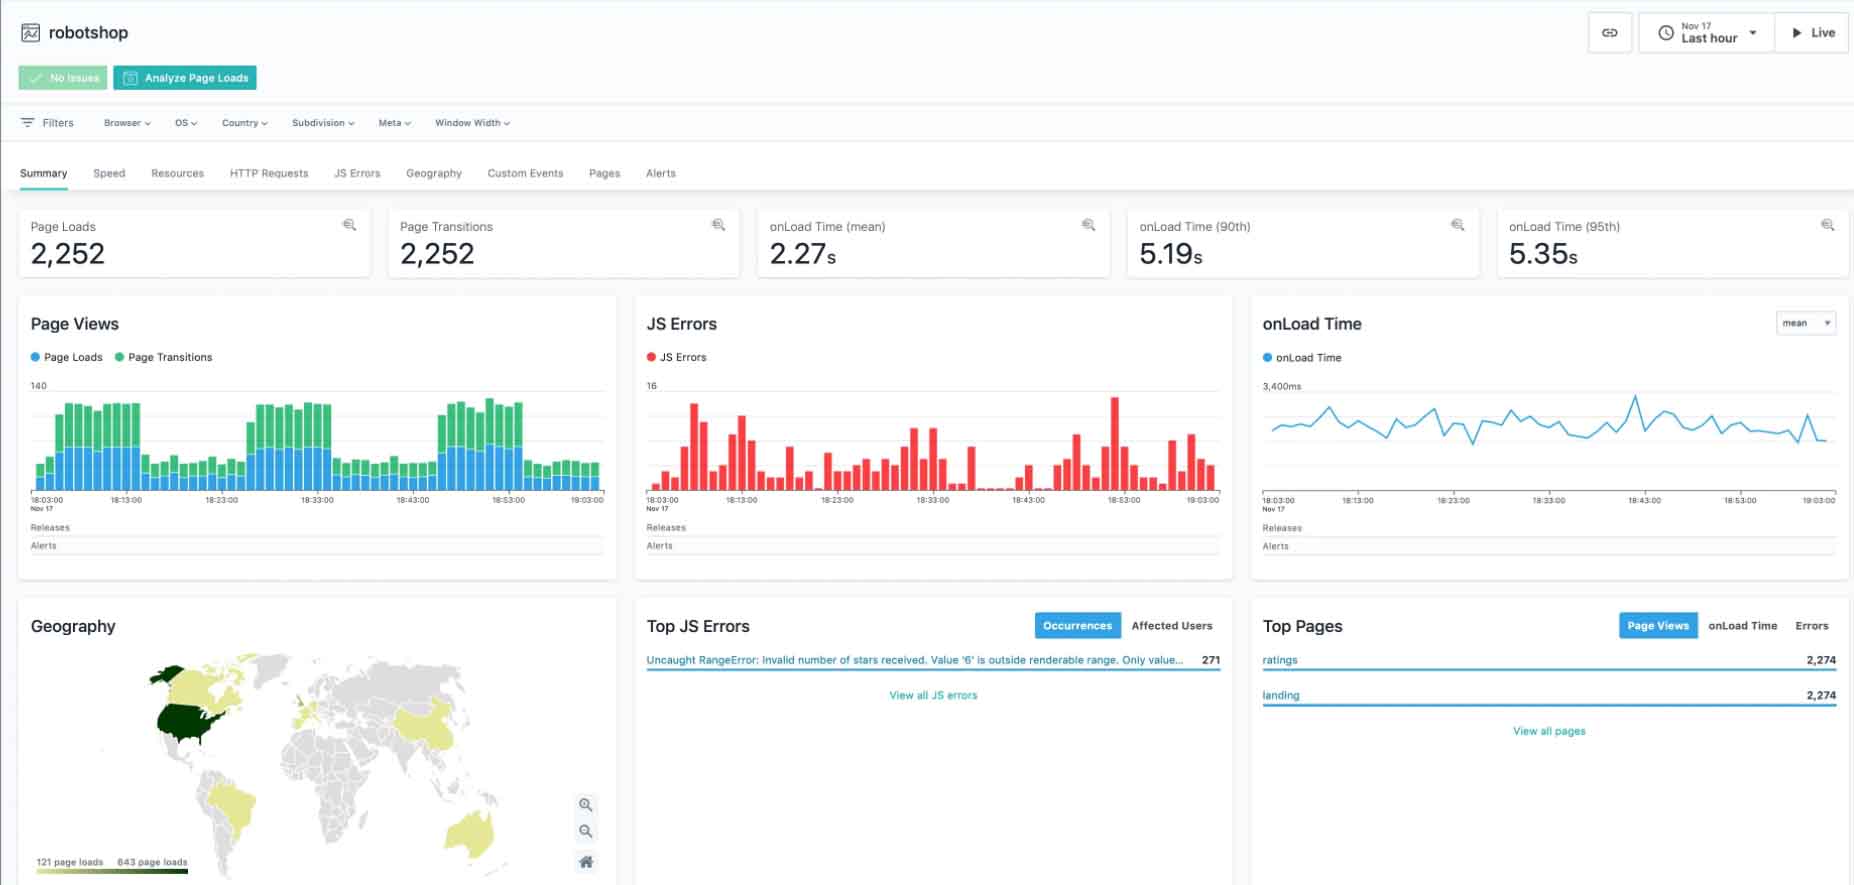Screen dimensions: 1854x885
Task: Toggle the JS Errors legend series
Action: pyautogui.click(x=676, y=357)
